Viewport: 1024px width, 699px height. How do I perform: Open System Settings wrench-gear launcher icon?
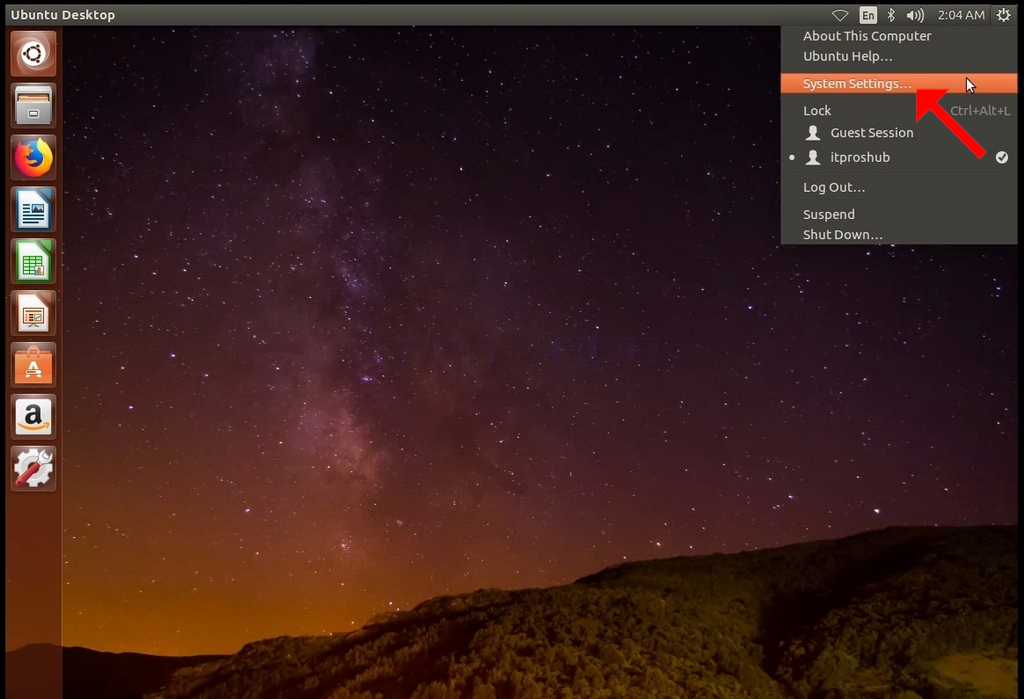(x=33, y=468)
